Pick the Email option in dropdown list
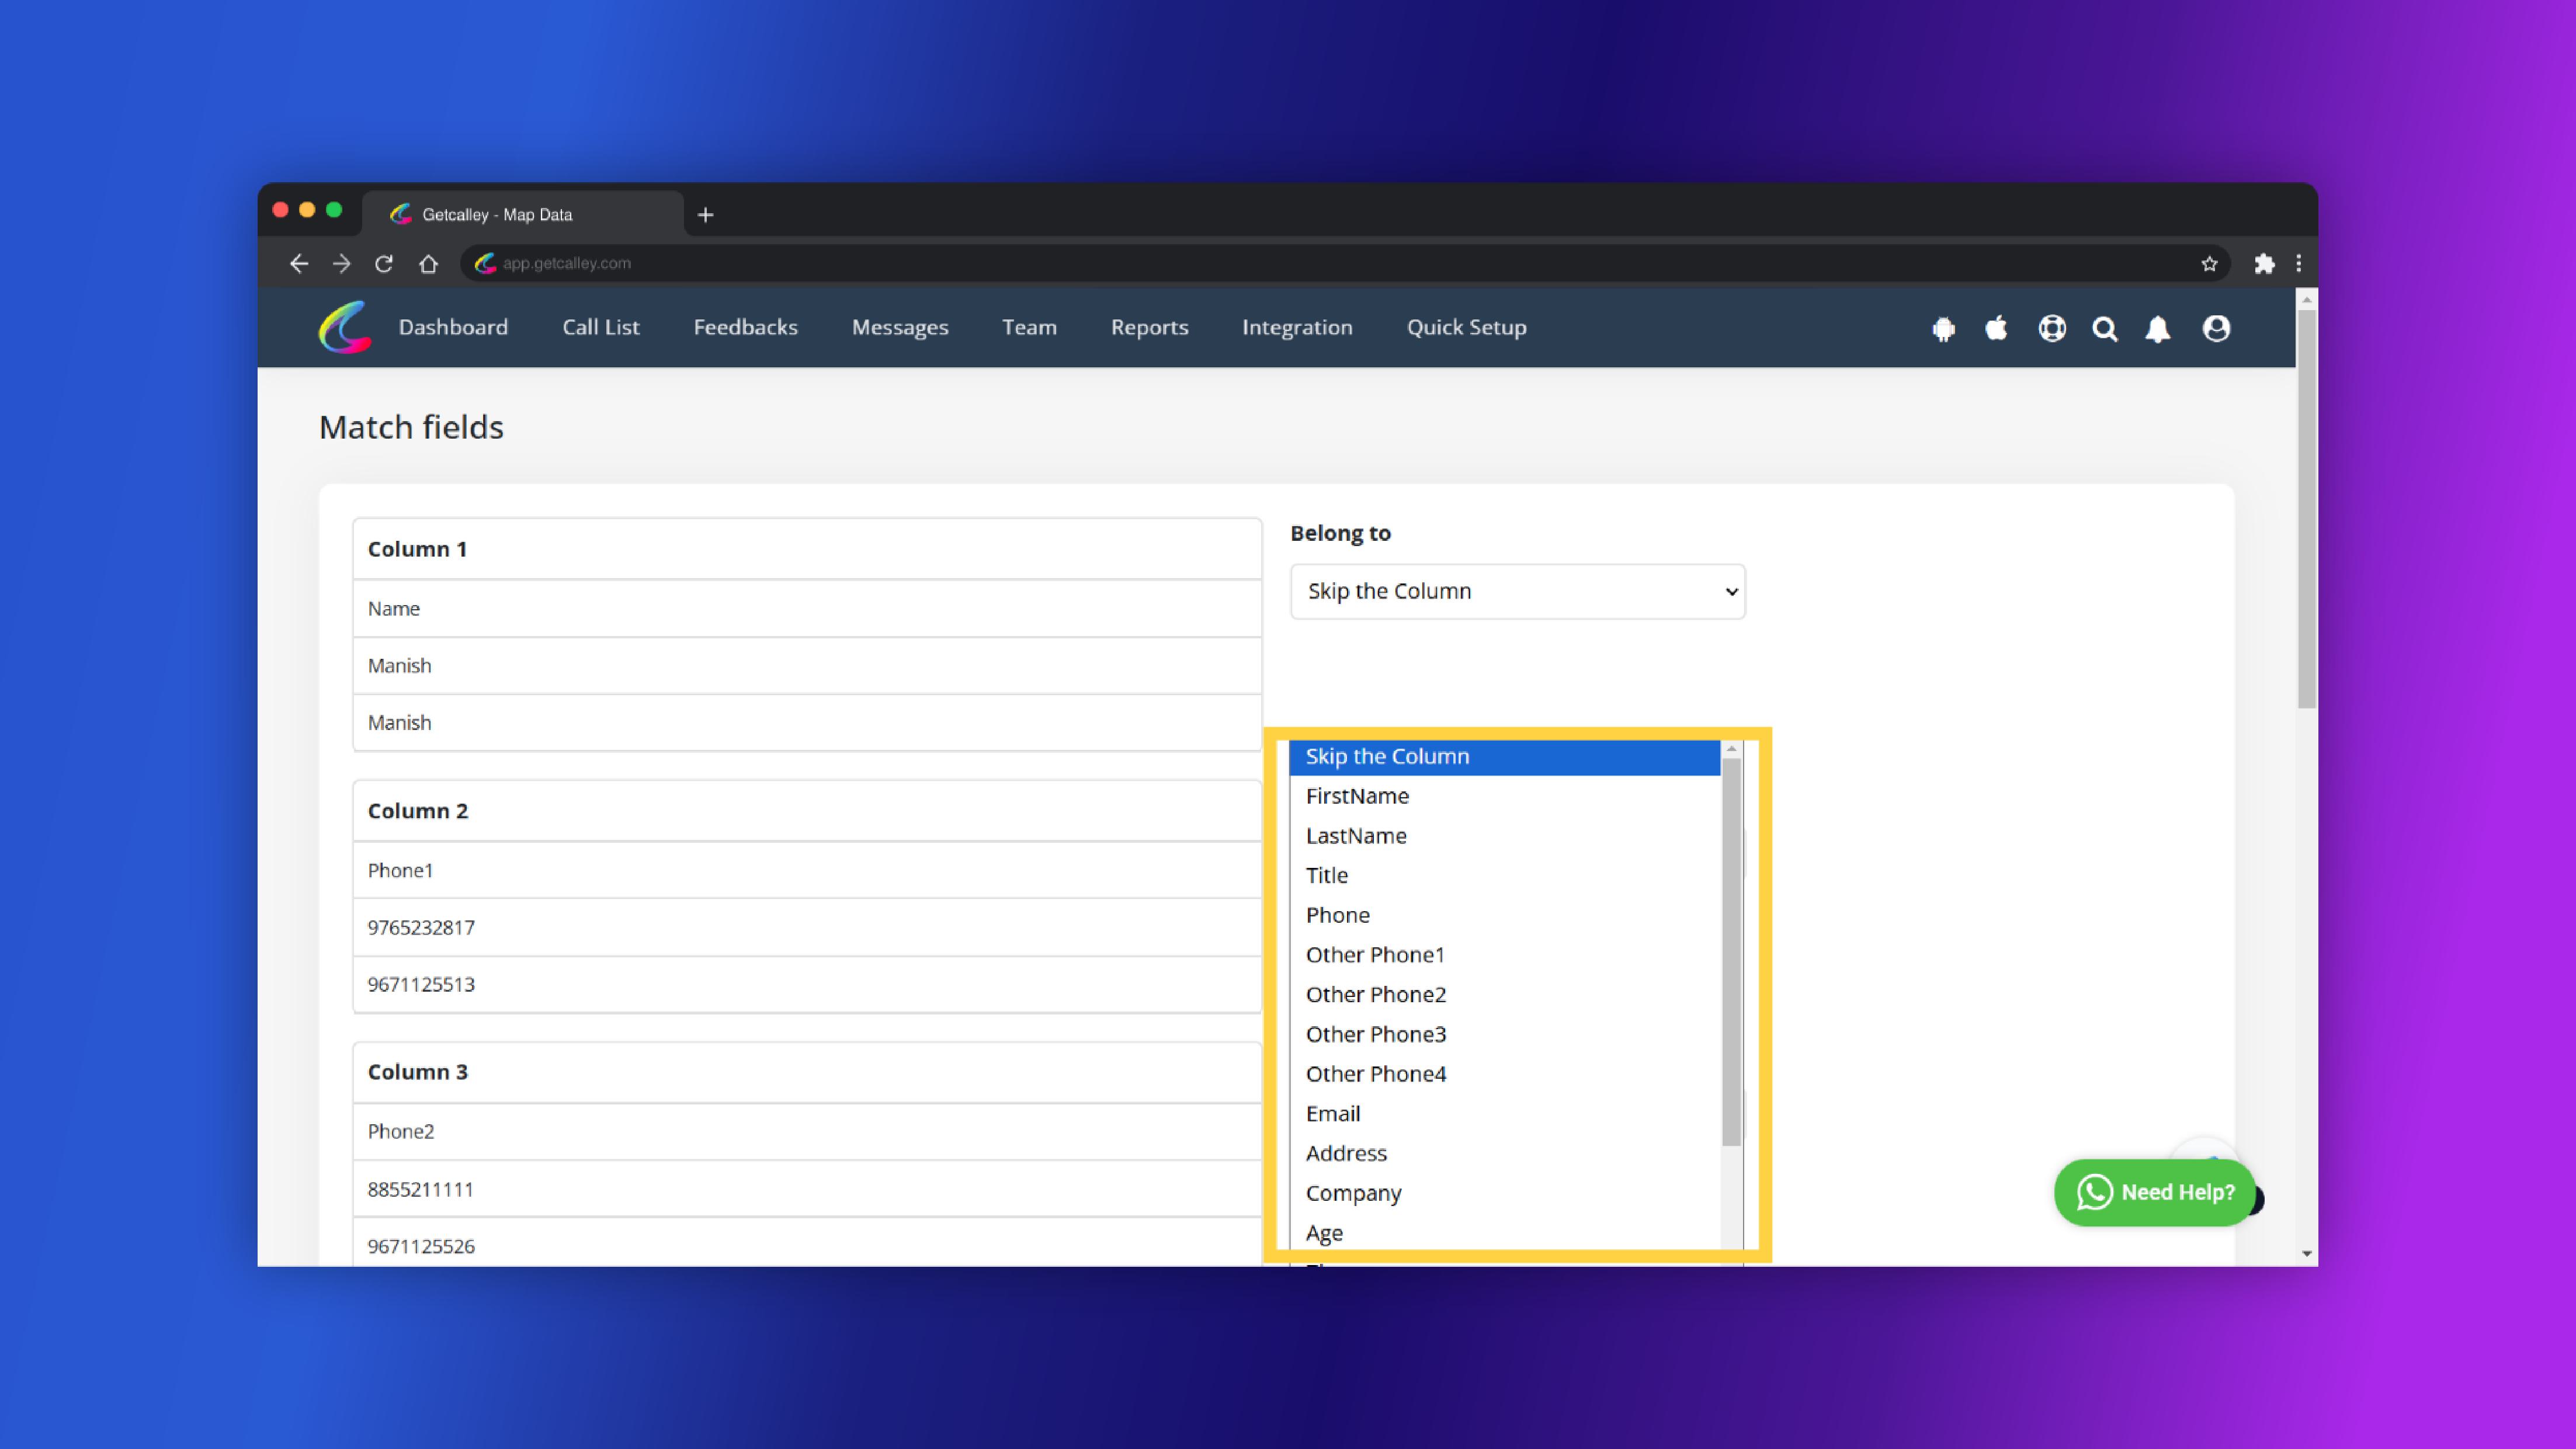Image resolution: width=2576 pixels, height=1449 pixels. (x=1333, y=1113)
